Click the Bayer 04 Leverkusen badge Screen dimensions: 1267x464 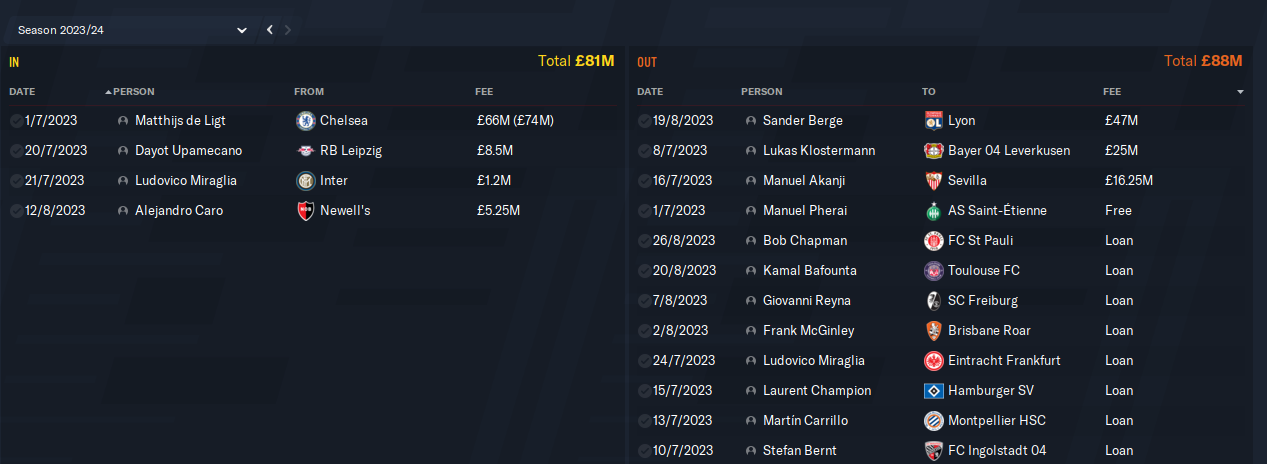pyautogui.click(x=934, y=151)
